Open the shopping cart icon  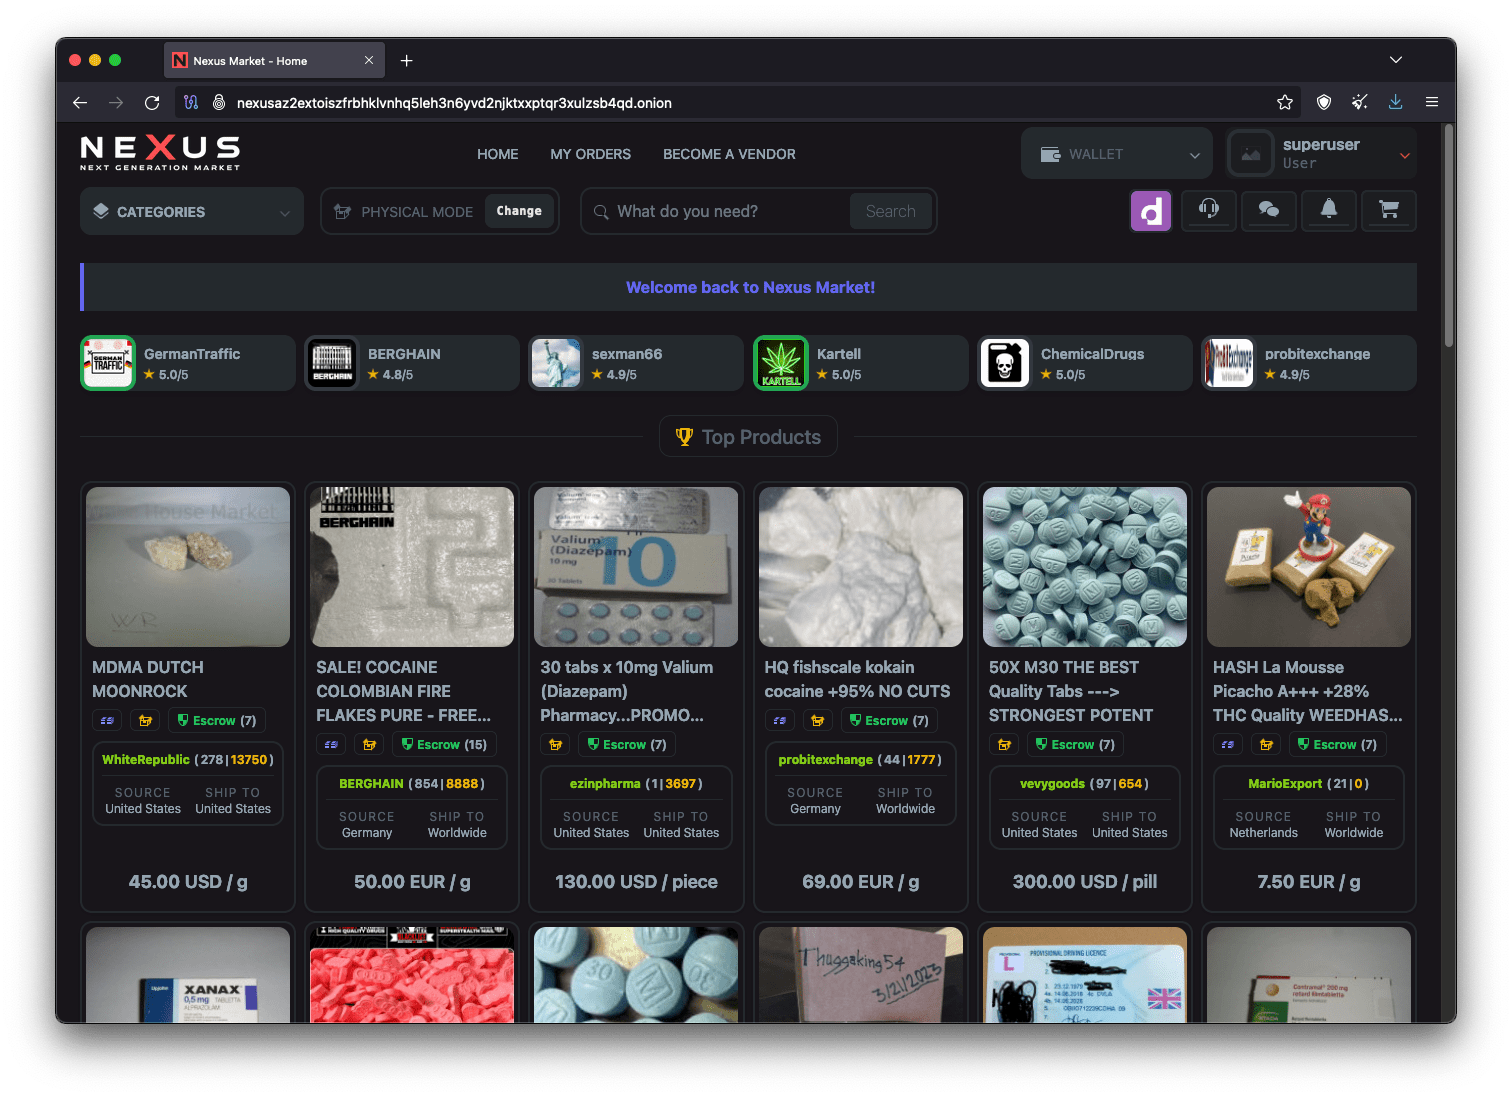coord(1389,210)
